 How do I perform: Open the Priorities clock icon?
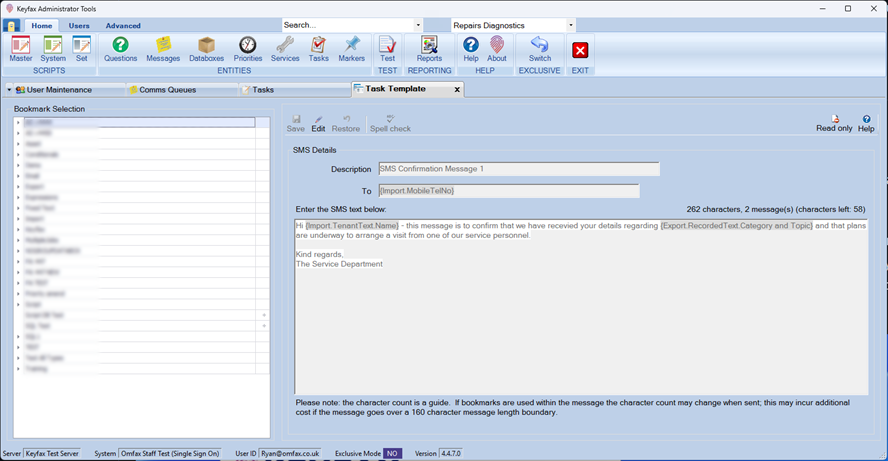click(x=248, y=49)
